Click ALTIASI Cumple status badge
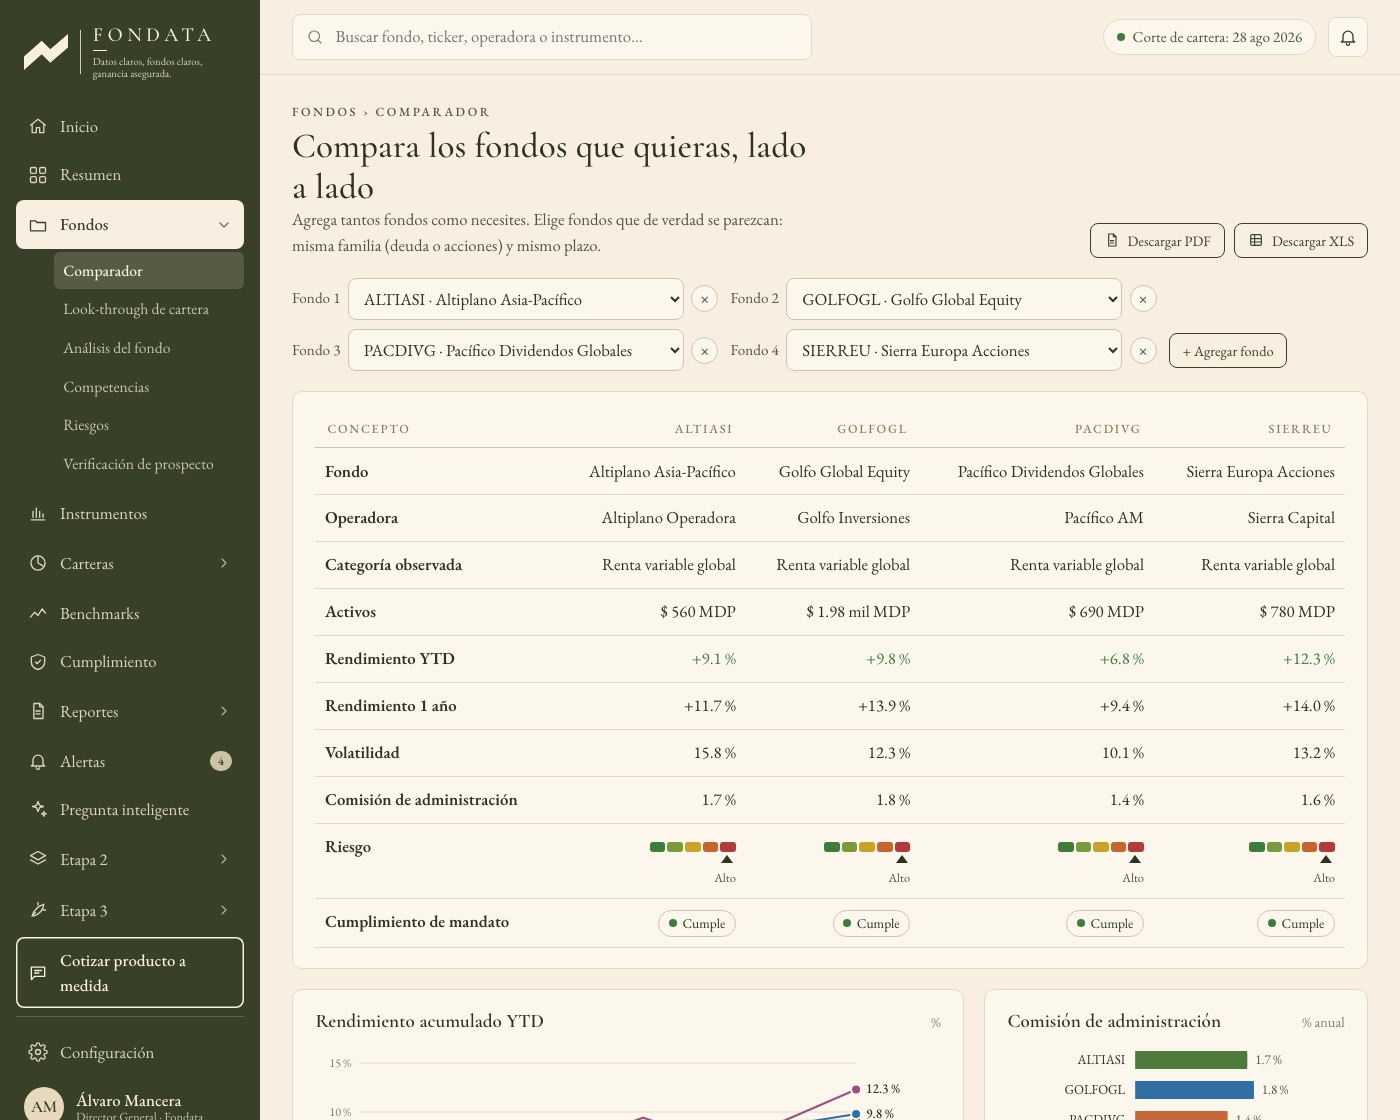The width and height of the screenshot is (1400, 1120). pos(697,924)
